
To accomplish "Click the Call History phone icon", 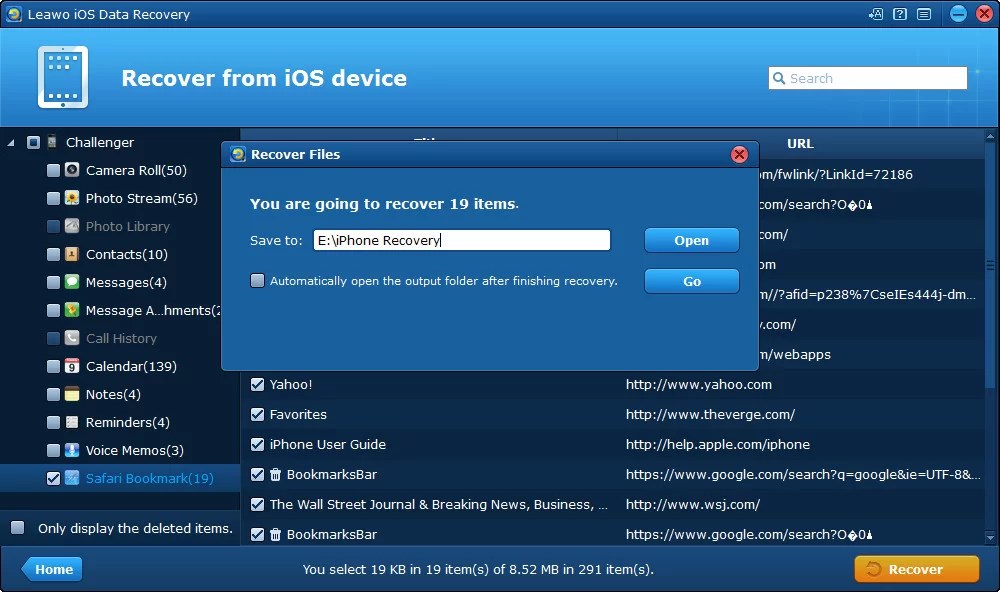I will click(72, 338).
